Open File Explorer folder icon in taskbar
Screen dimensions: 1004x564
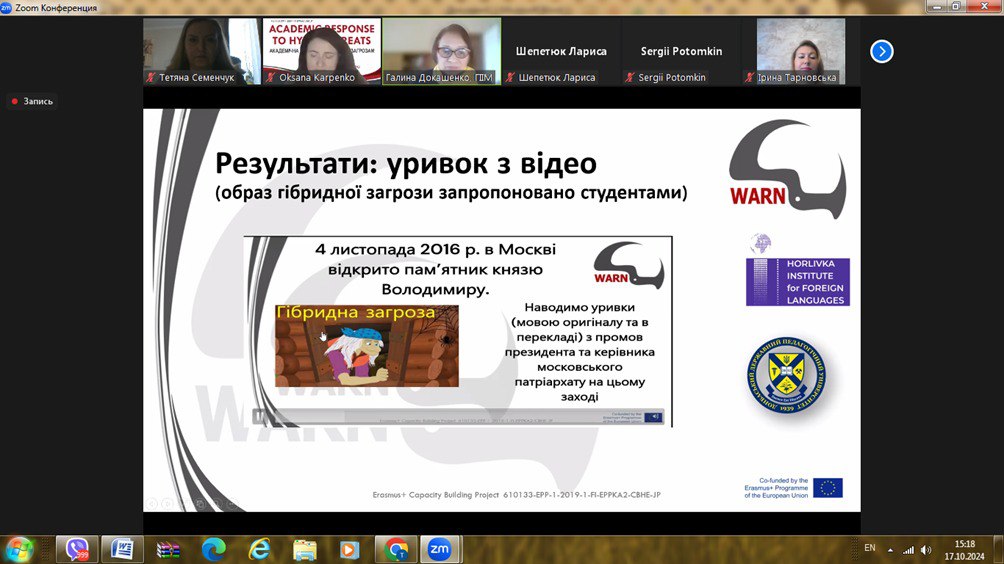pos(305,549)
